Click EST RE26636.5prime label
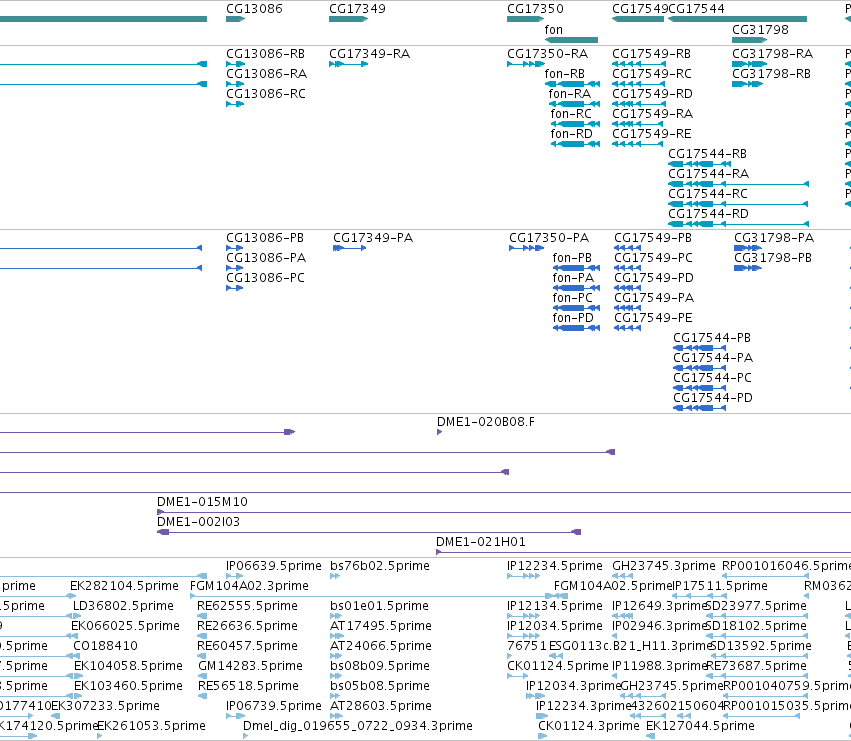The image size is (851, 741). pos(247,626)
